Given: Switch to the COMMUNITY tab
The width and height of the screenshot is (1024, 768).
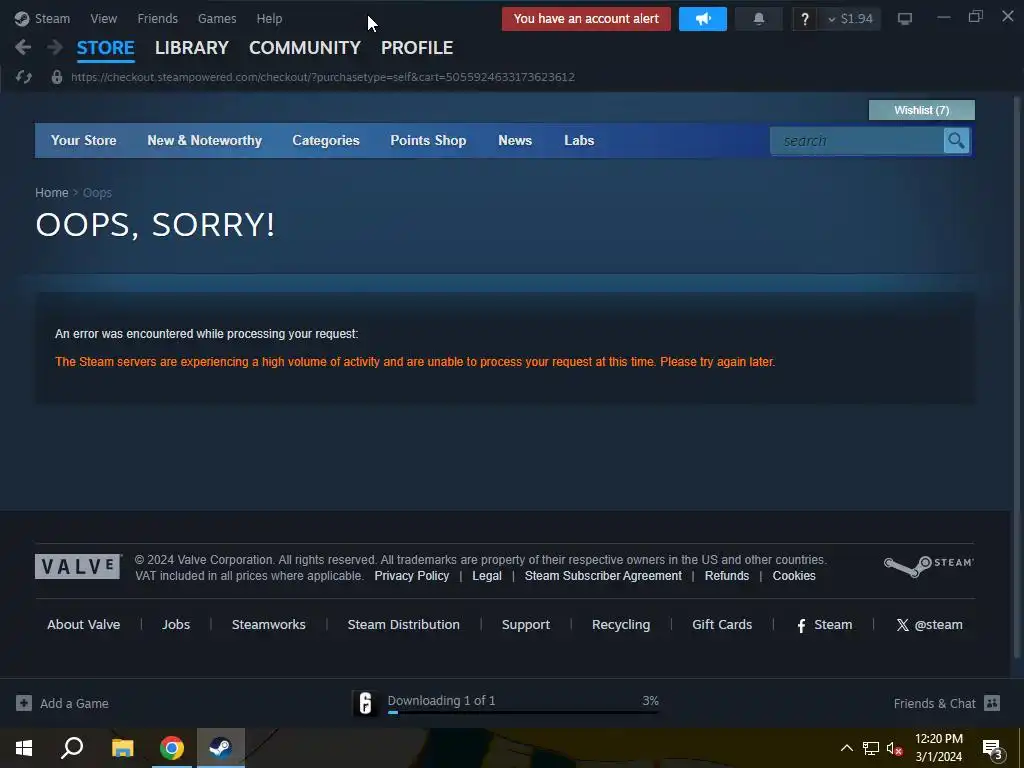Looking at the screenshot, I should 304,48.
